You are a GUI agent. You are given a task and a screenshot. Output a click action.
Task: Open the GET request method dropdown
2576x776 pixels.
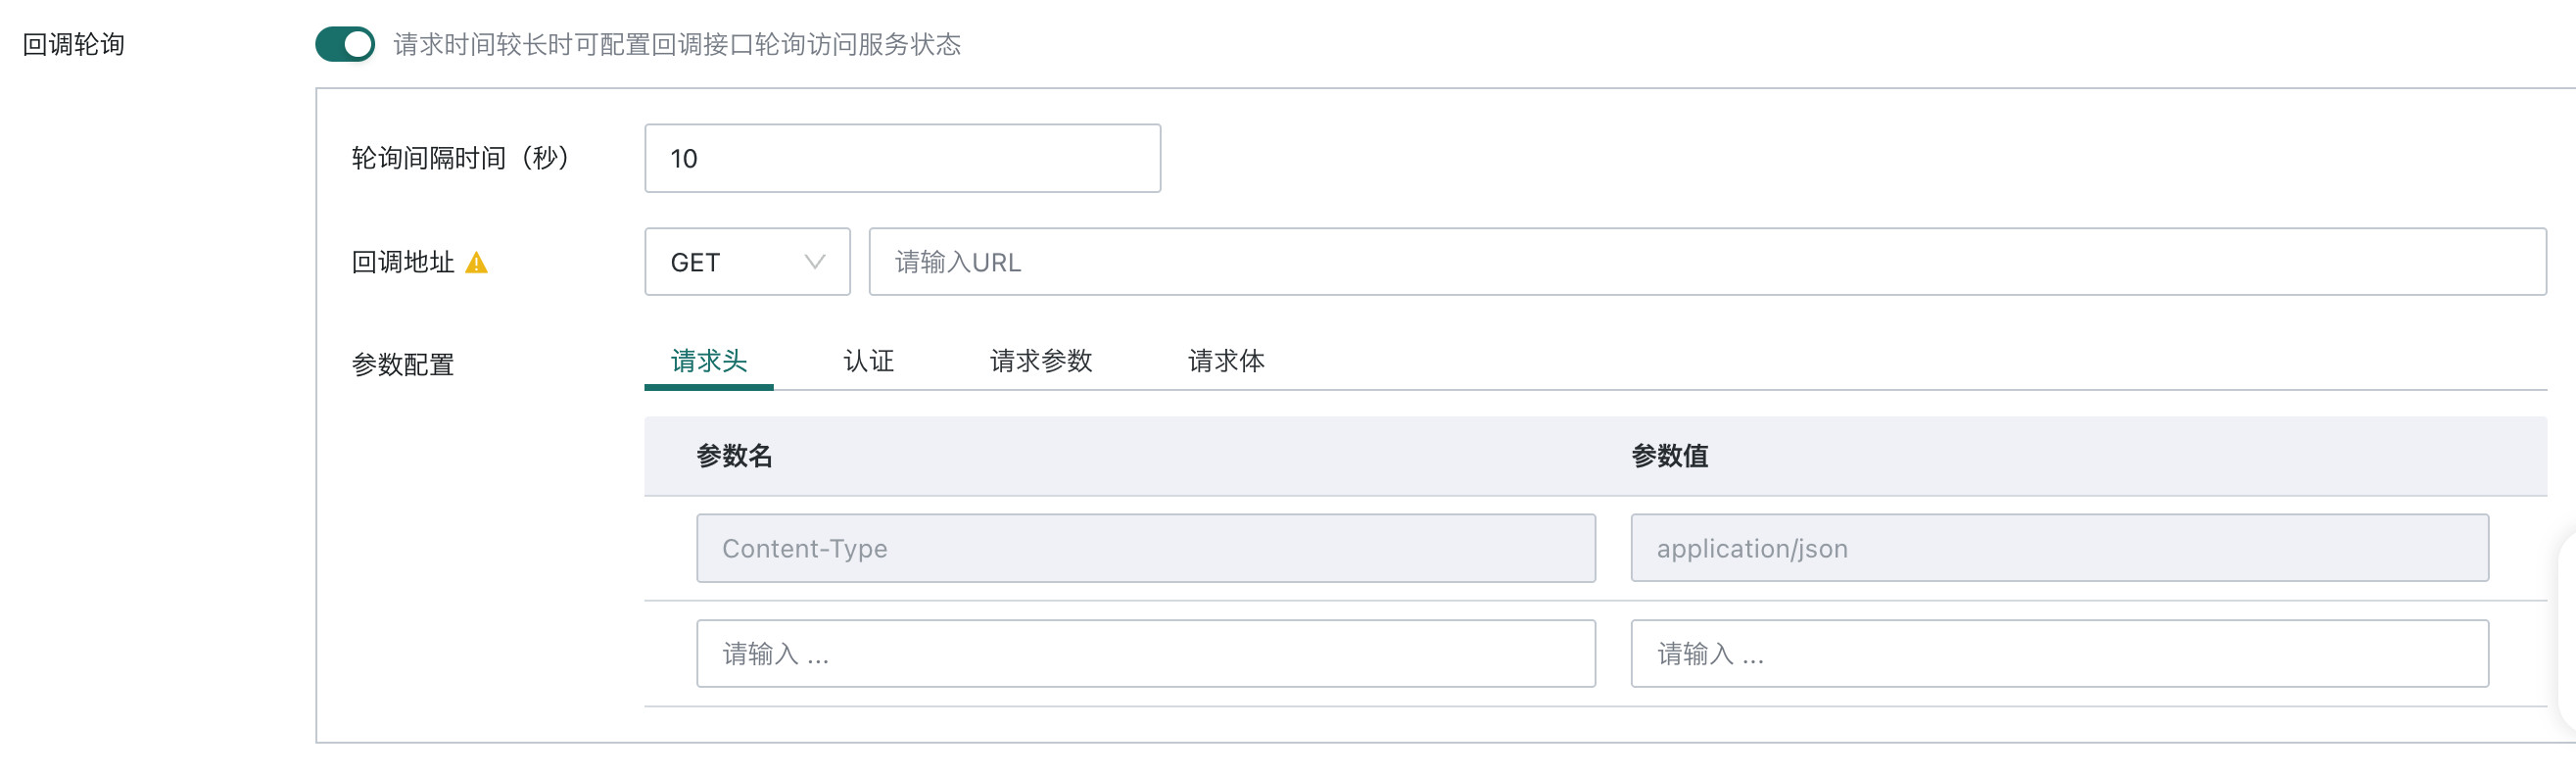747,262
